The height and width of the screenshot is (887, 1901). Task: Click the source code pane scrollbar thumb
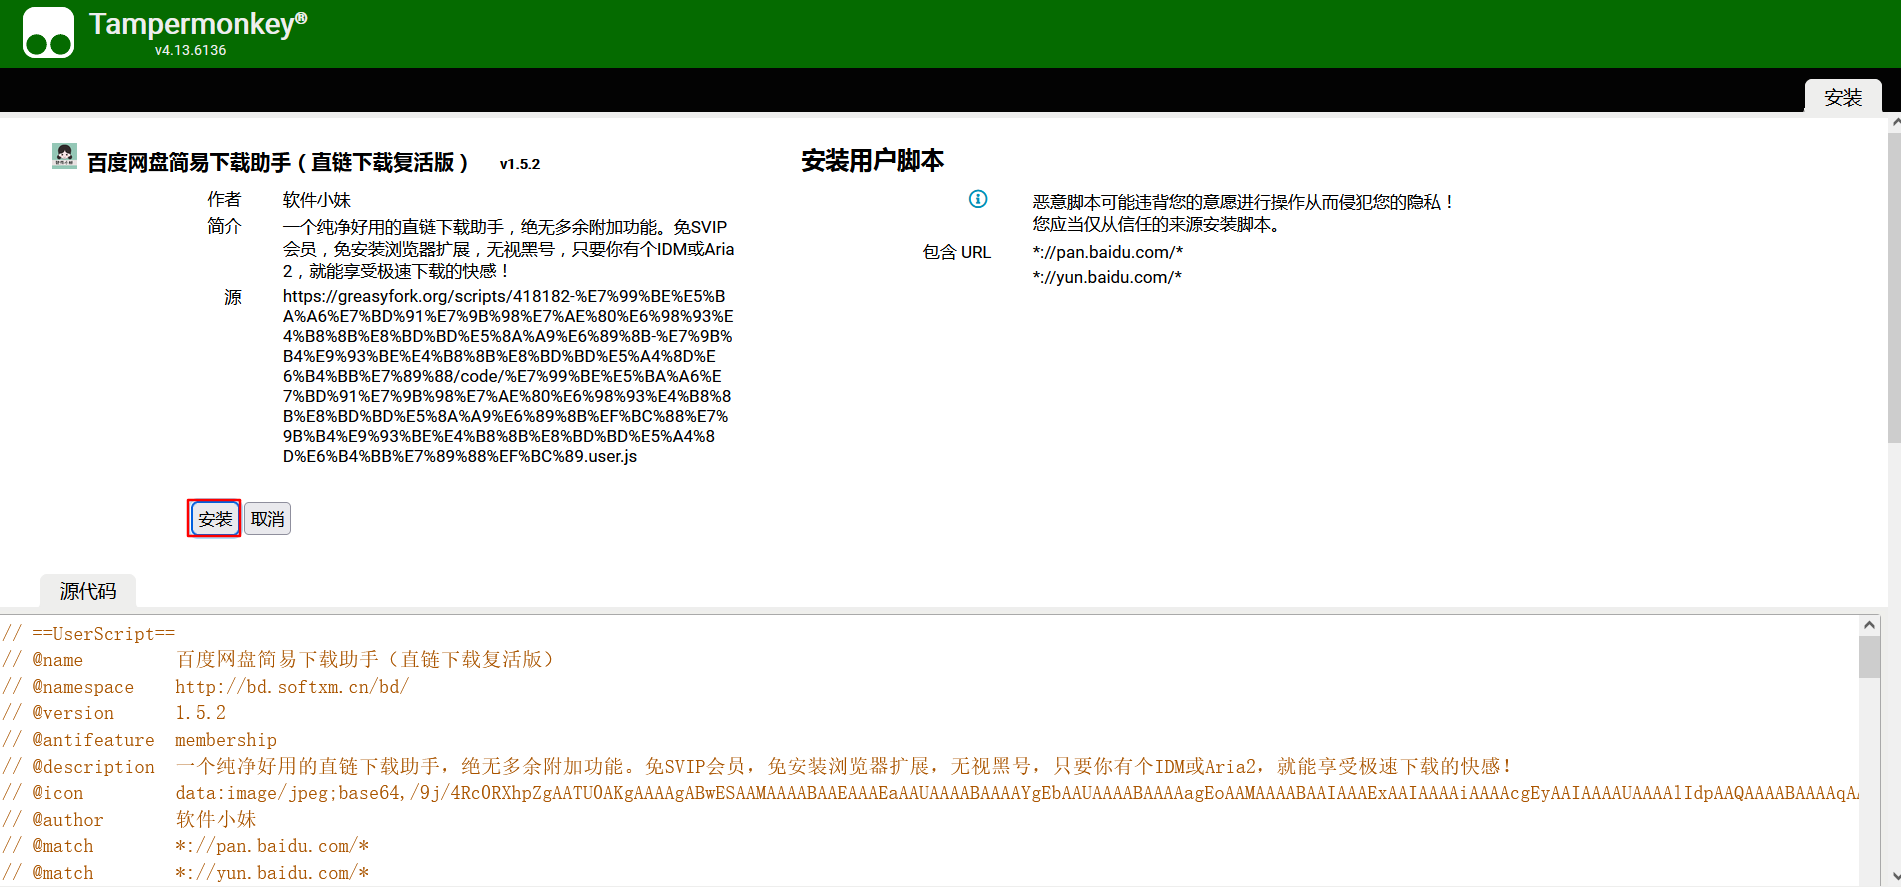point(1869,657)
